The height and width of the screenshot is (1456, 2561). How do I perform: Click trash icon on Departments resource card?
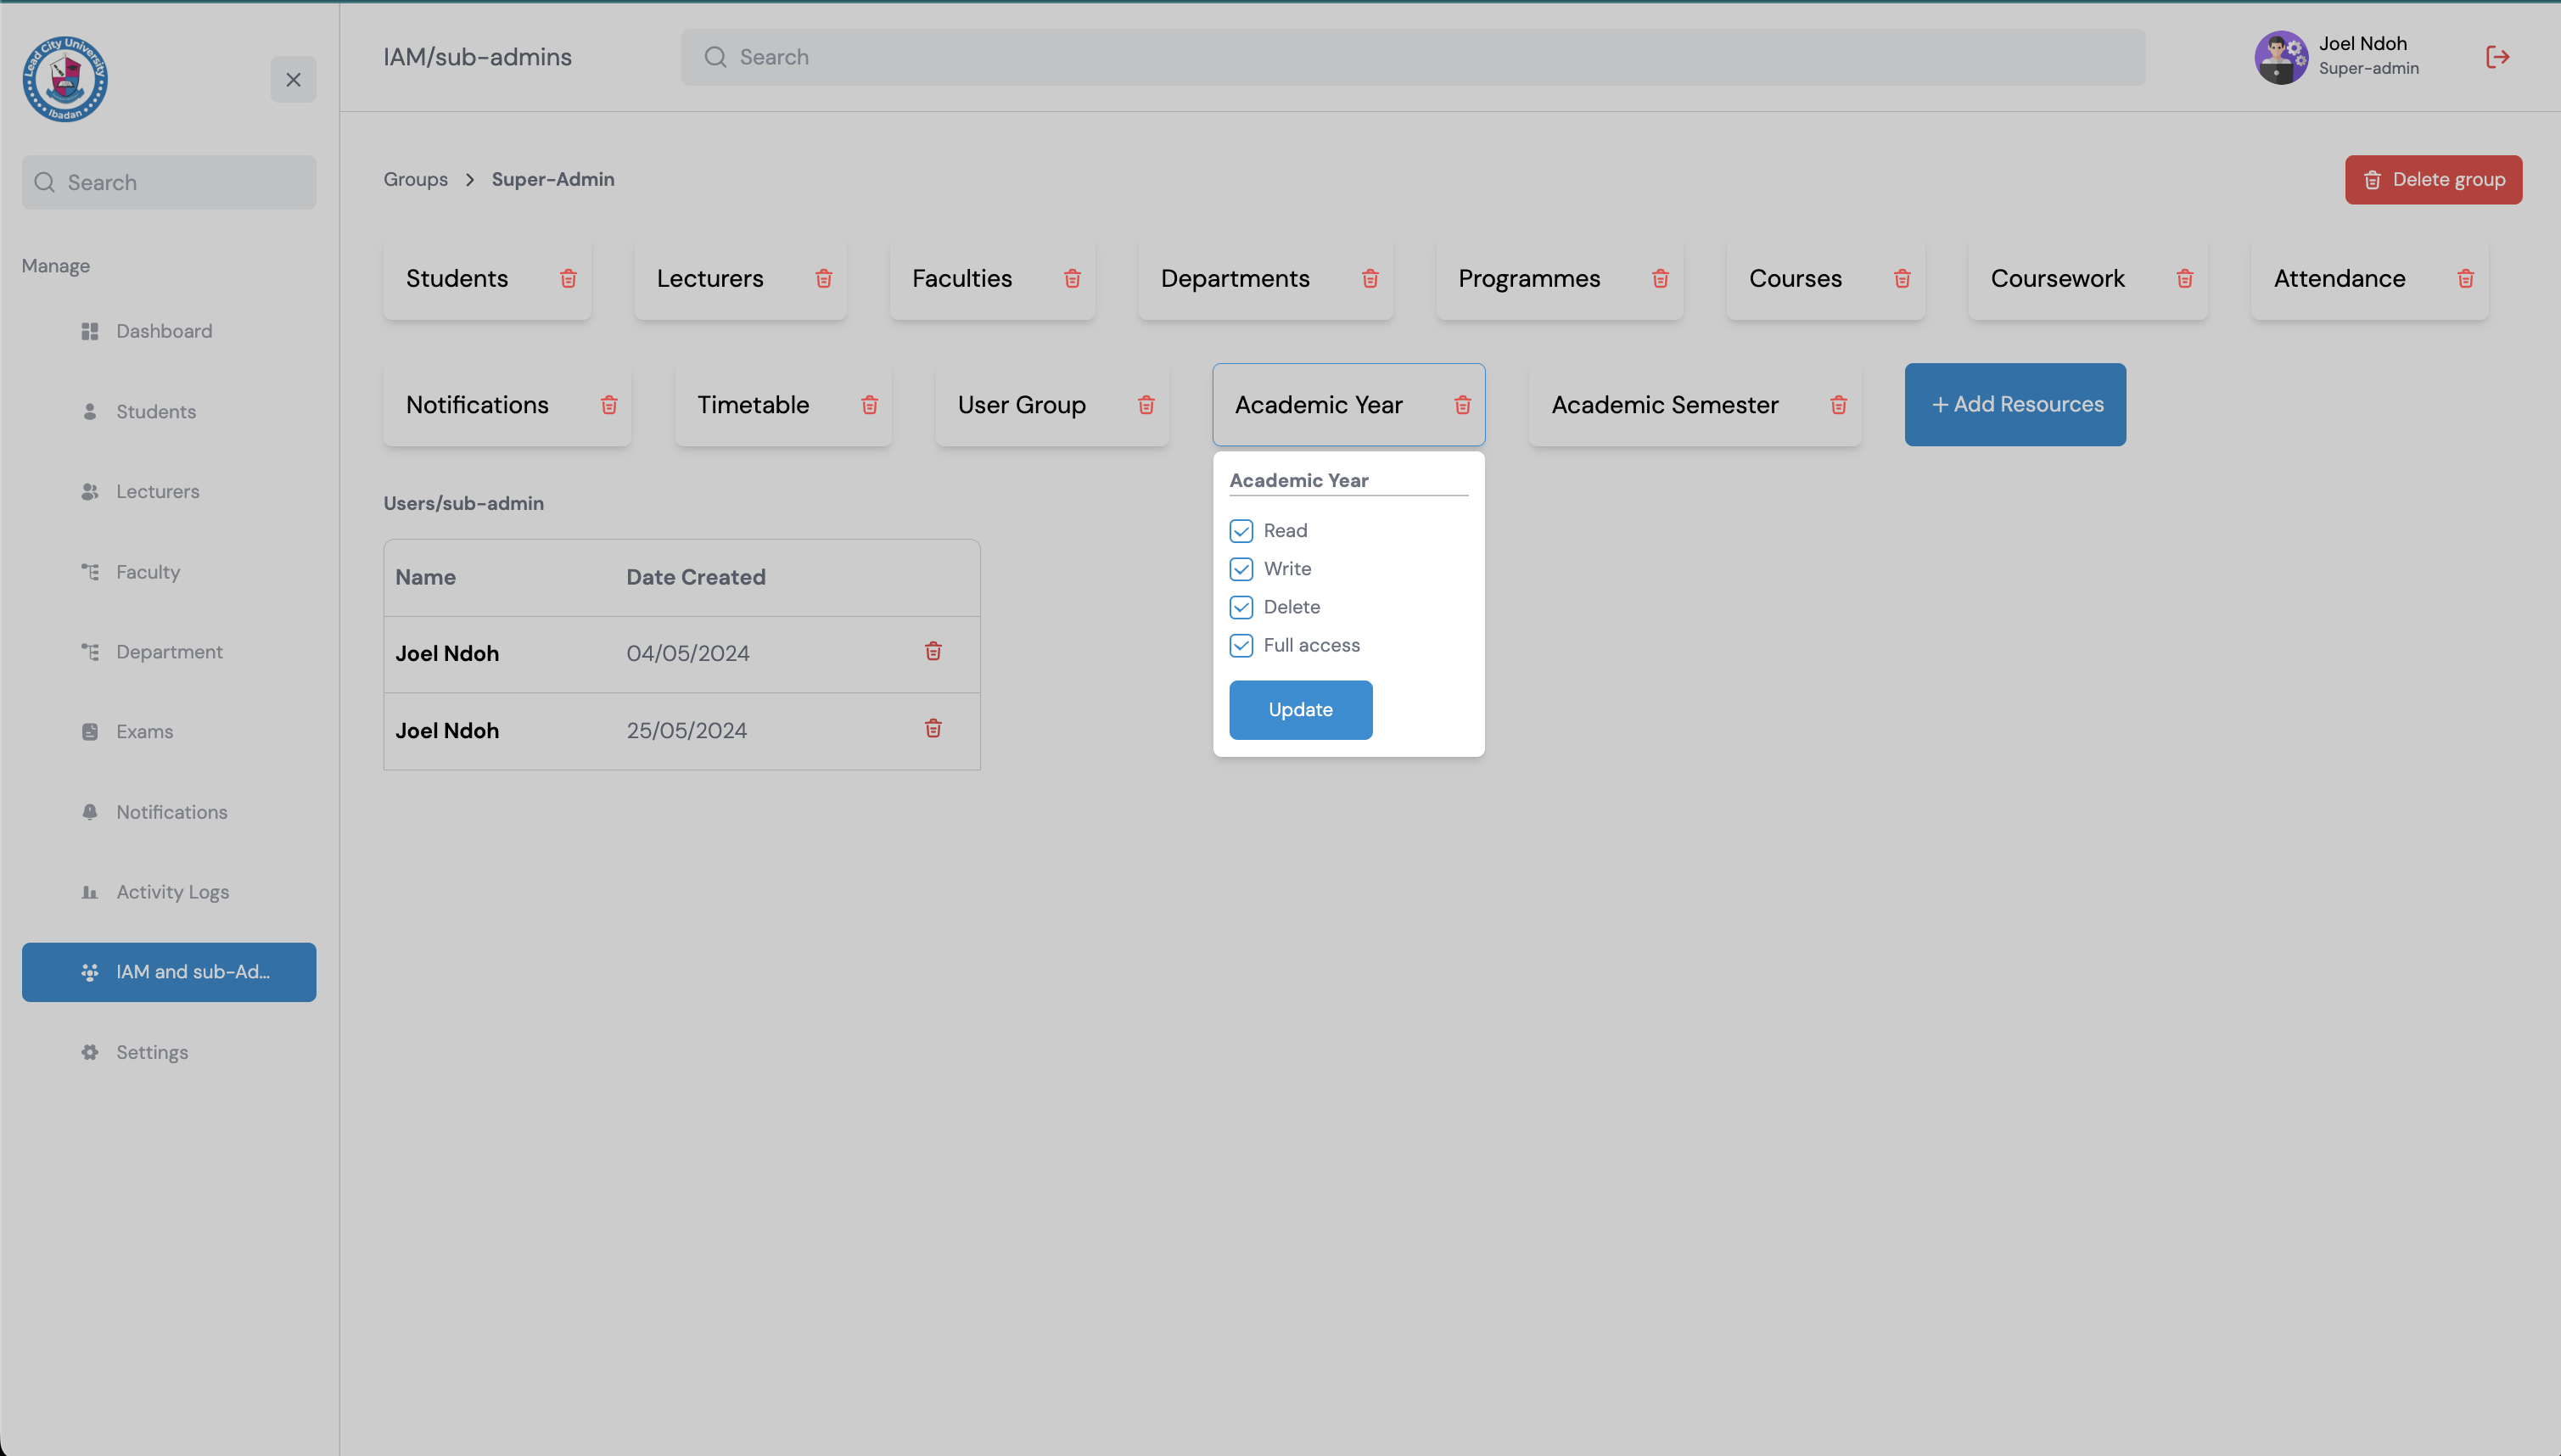click(1370, 279)
